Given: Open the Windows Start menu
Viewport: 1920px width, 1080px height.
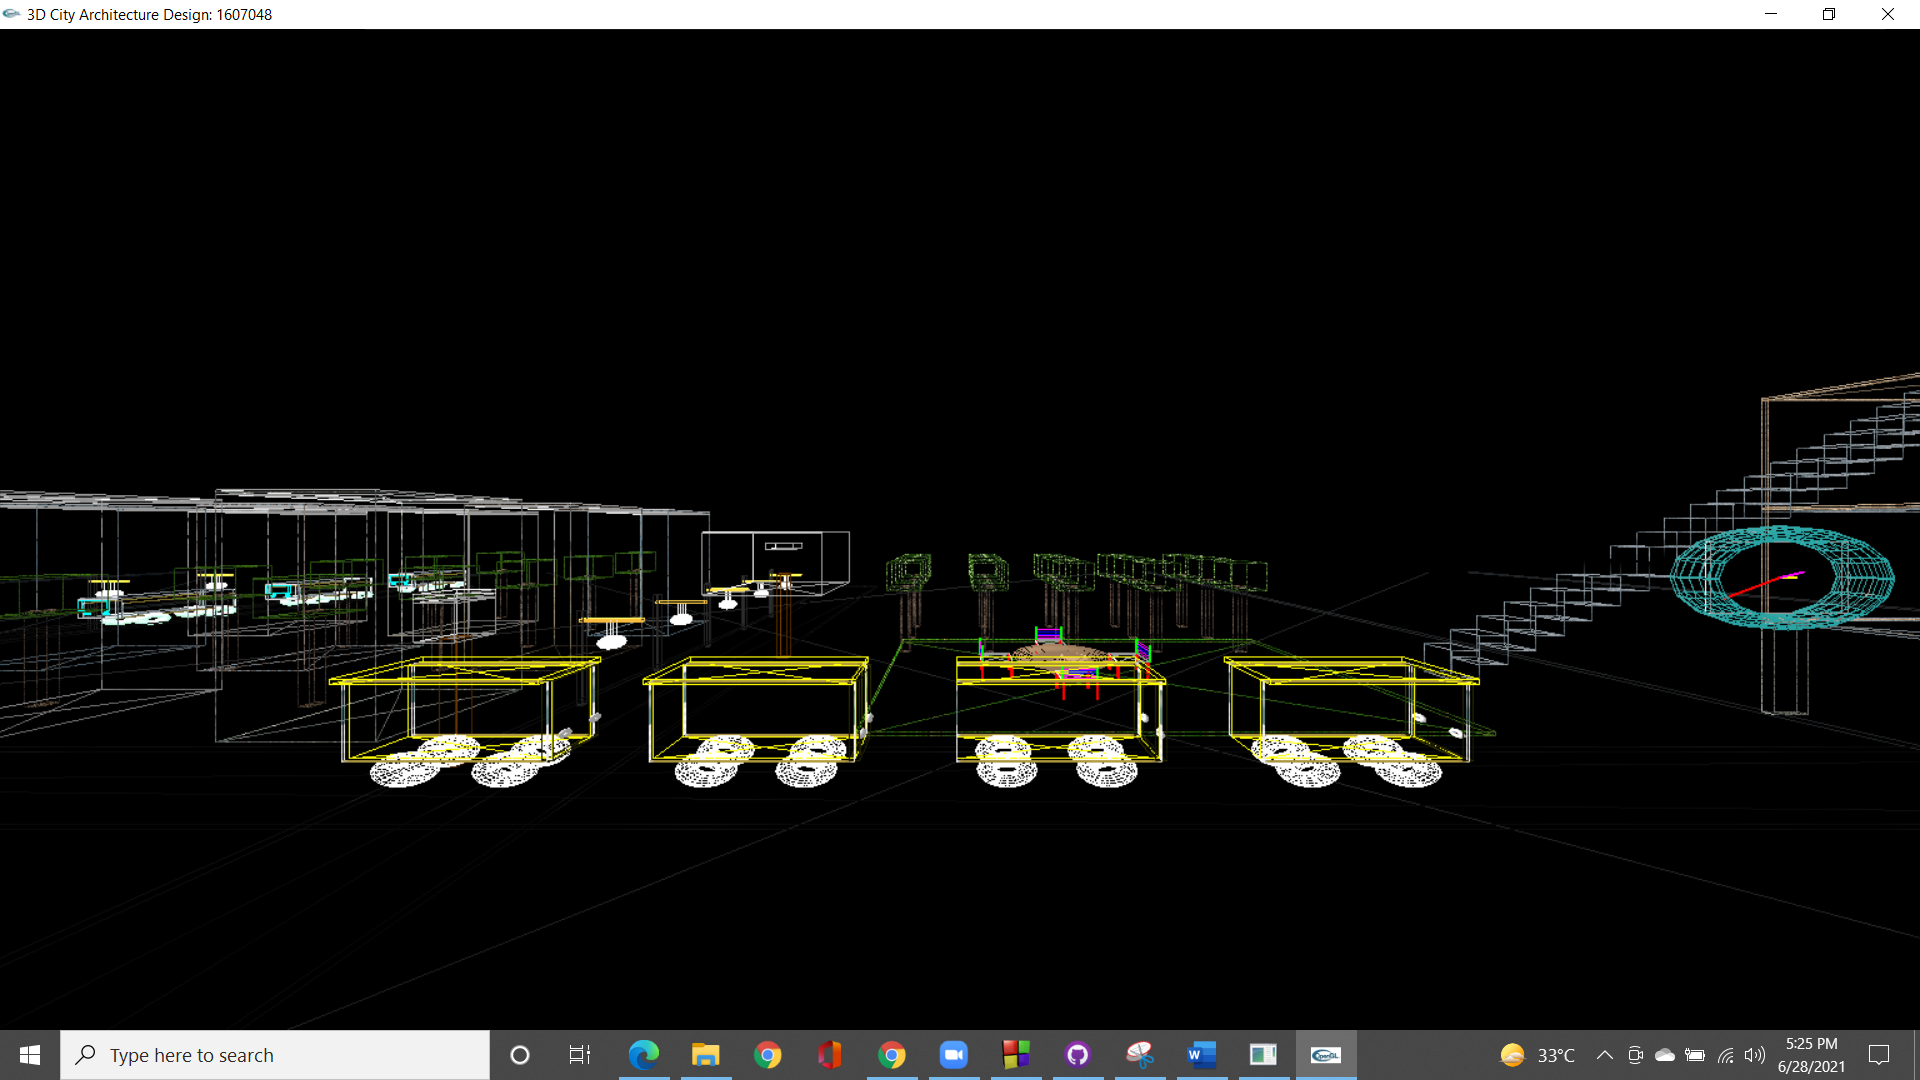Looking at the screenshot, I should click(x=30, y=1055).
